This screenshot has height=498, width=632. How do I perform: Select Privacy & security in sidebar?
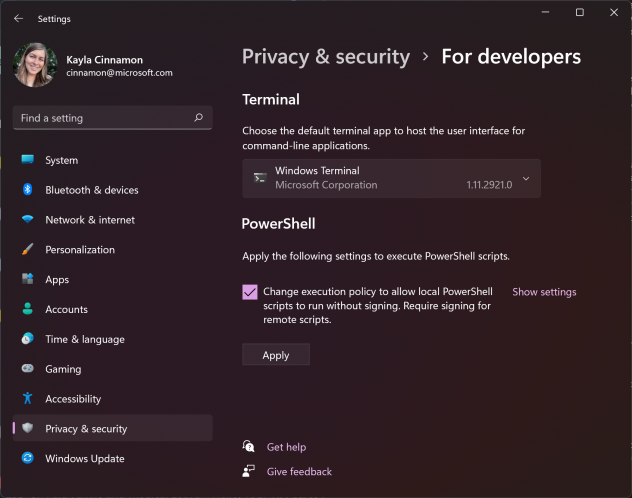click(86, 429)
